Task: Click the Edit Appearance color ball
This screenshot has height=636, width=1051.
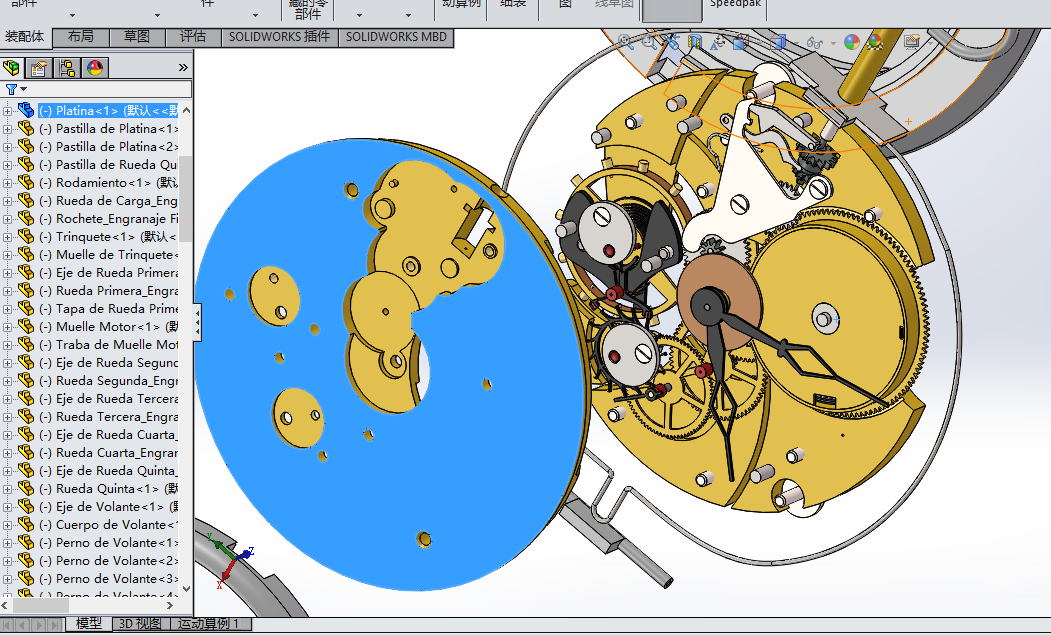Action: 851,42
